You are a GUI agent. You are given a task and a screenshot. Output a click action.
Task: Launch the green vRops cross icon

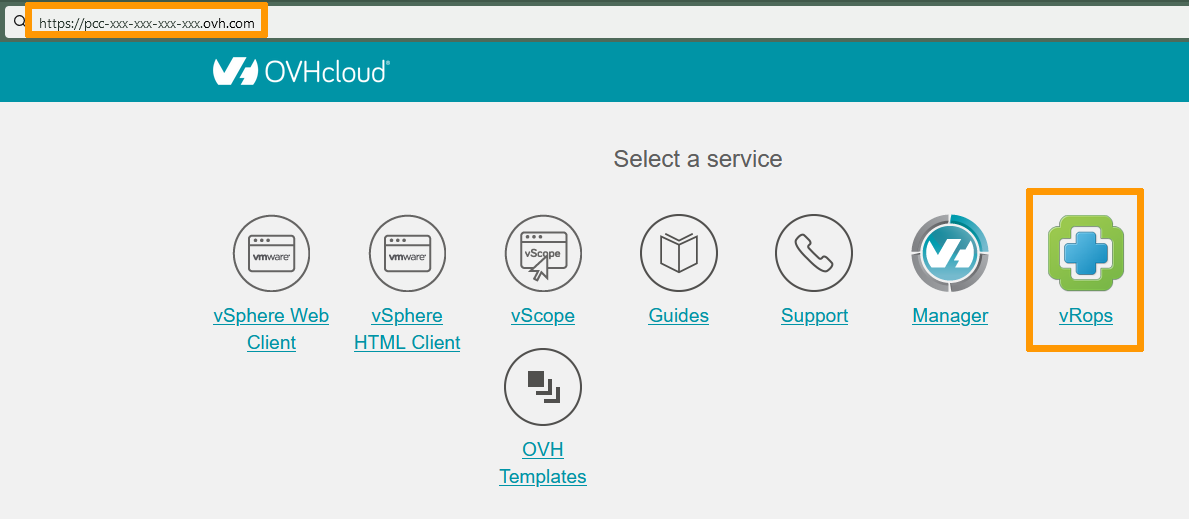tap(1085, 254)
